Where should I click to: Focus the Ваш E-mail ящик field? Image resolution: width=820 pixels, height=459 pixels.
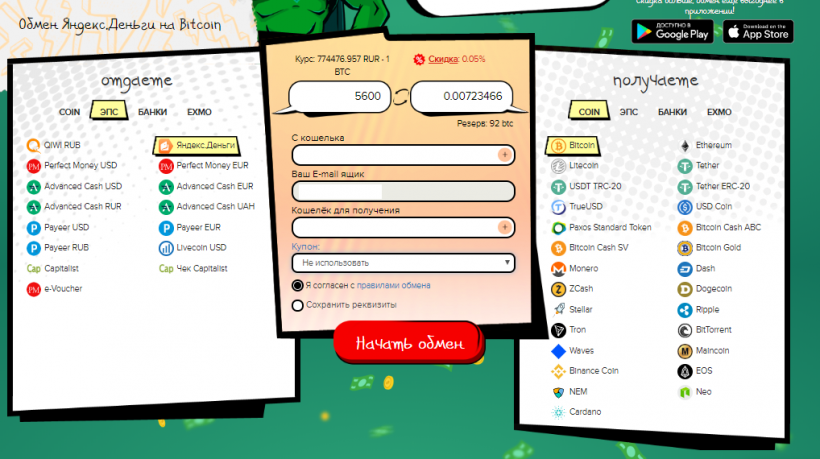pyautogui.click(x=403, y=191)
